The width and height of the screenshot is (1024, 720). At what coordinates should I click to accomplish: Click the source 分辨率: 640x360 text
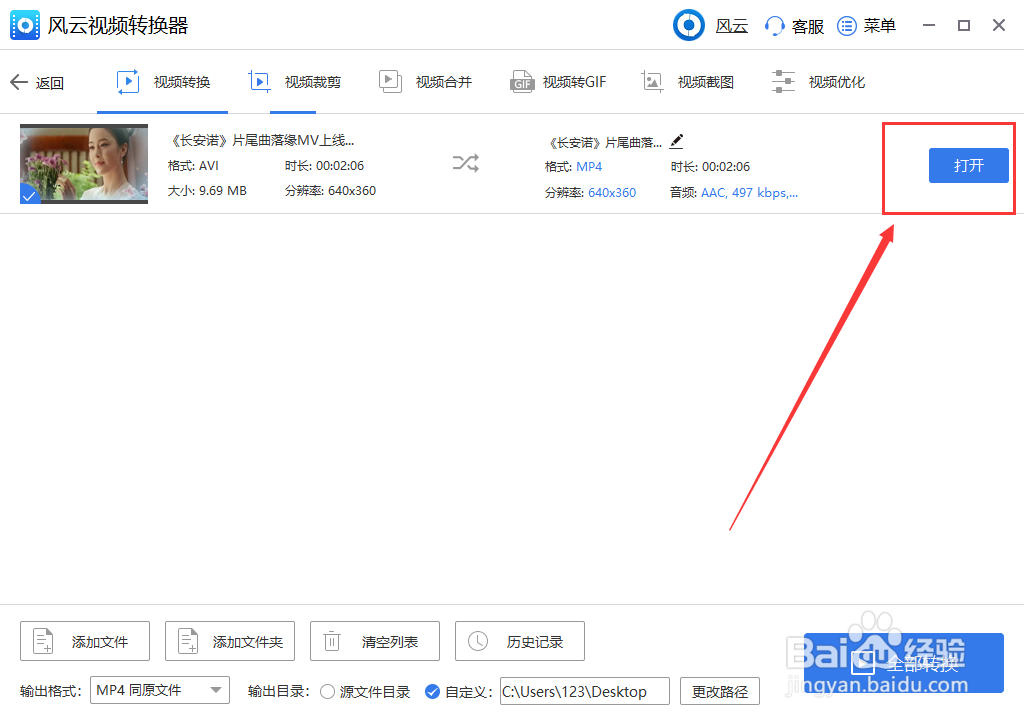[x=330, y=191]
